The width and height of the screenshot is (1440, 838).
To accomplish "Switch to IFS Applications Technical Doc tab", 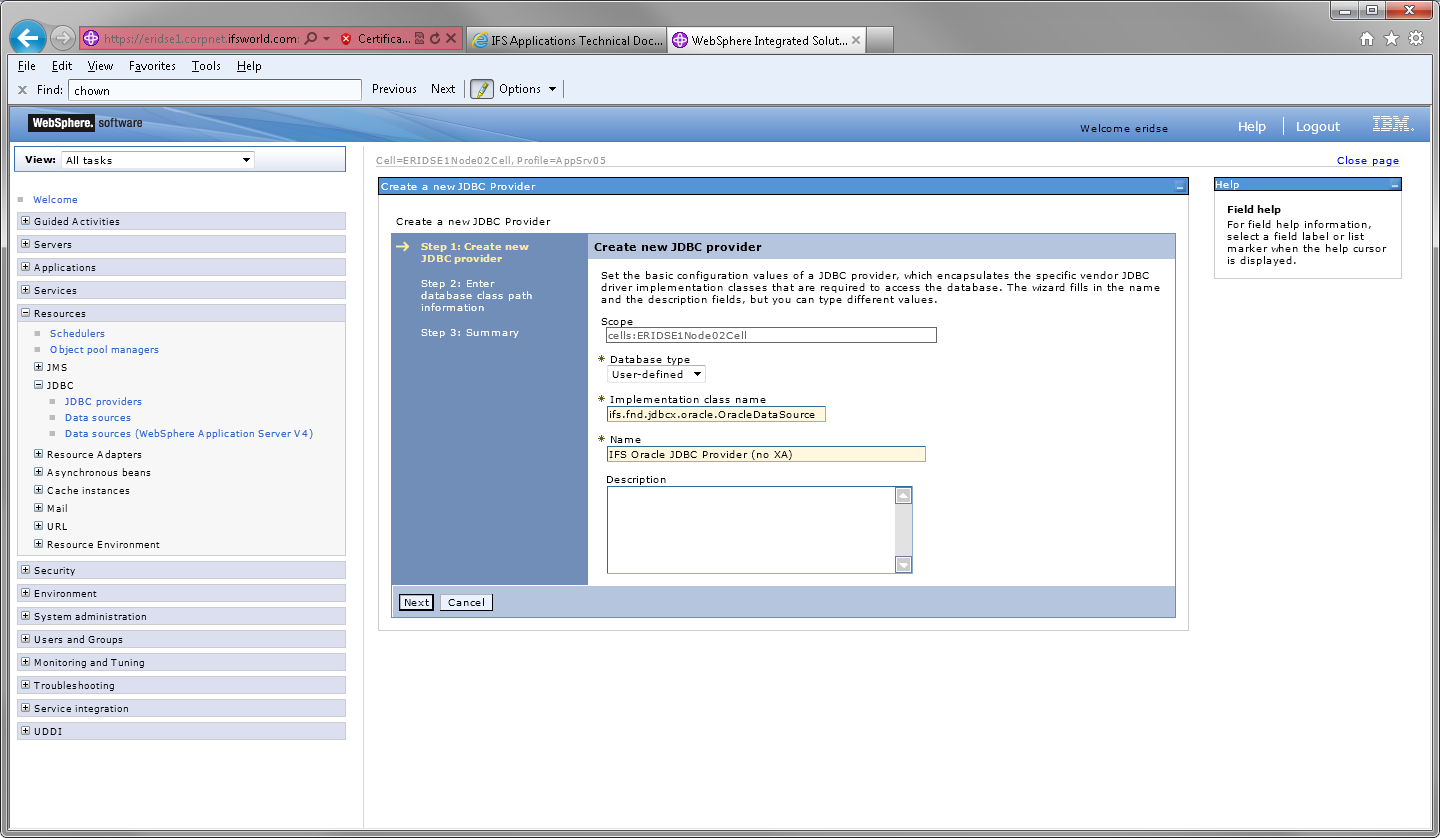I will click(566, 40).
